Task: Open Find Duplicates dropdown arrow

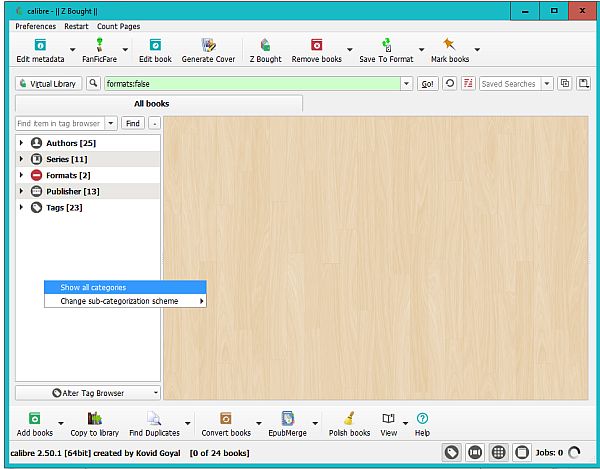Action: tap(188, 423)
